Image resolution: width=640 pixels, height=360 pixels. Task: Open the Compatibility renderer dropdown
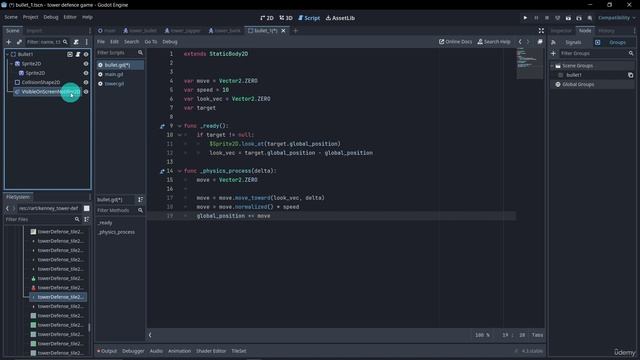[617, 18]
